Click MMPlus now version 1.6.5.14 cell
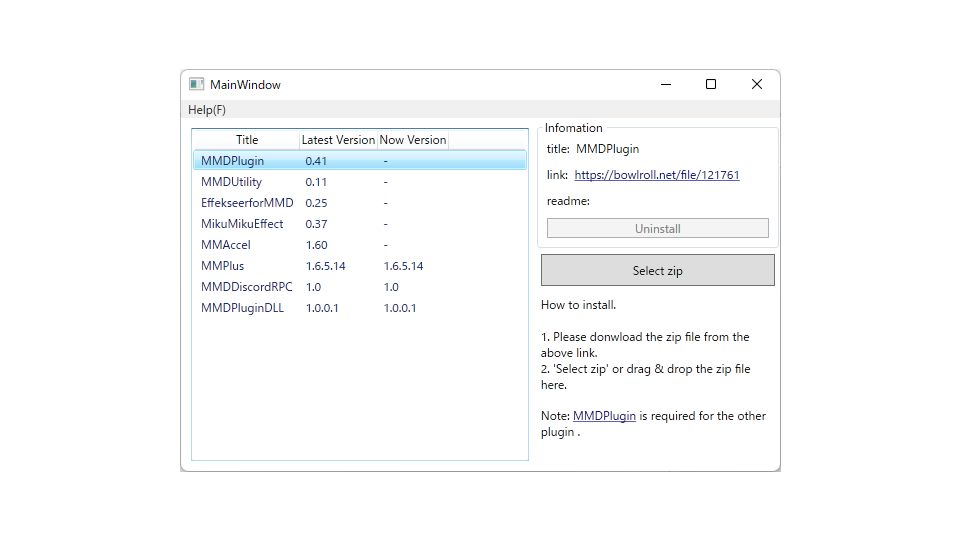Screen dimensions: 960x540 pyautogui.click(x=403, y=266)
